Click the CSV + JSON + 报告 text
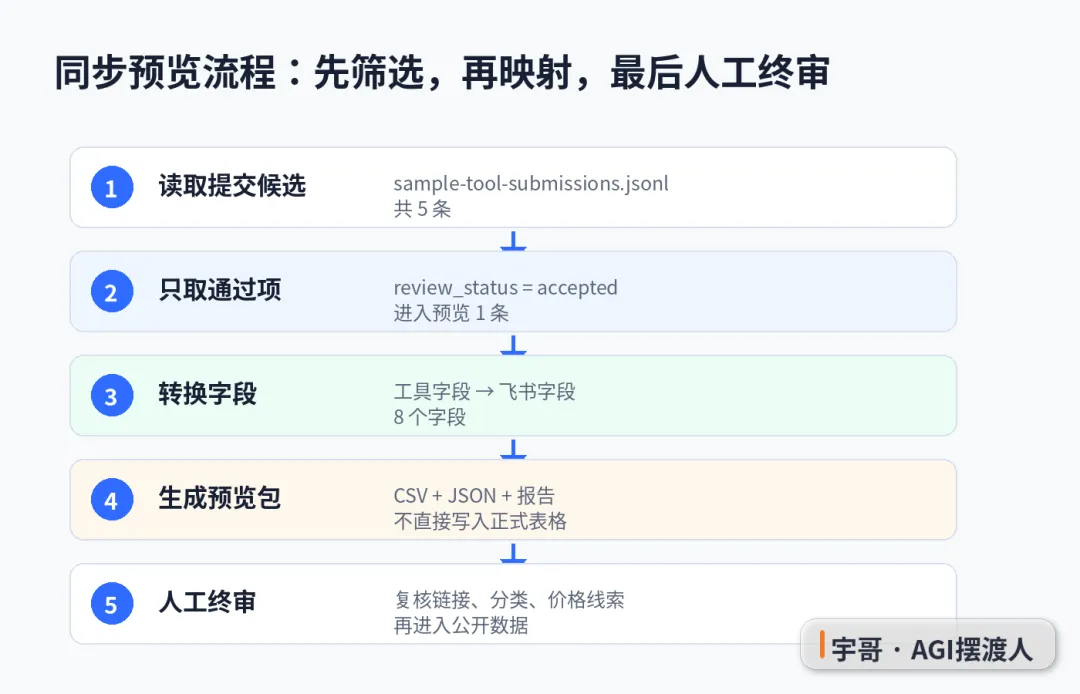Screen dimensions: 1080x694 coord(474,496)
